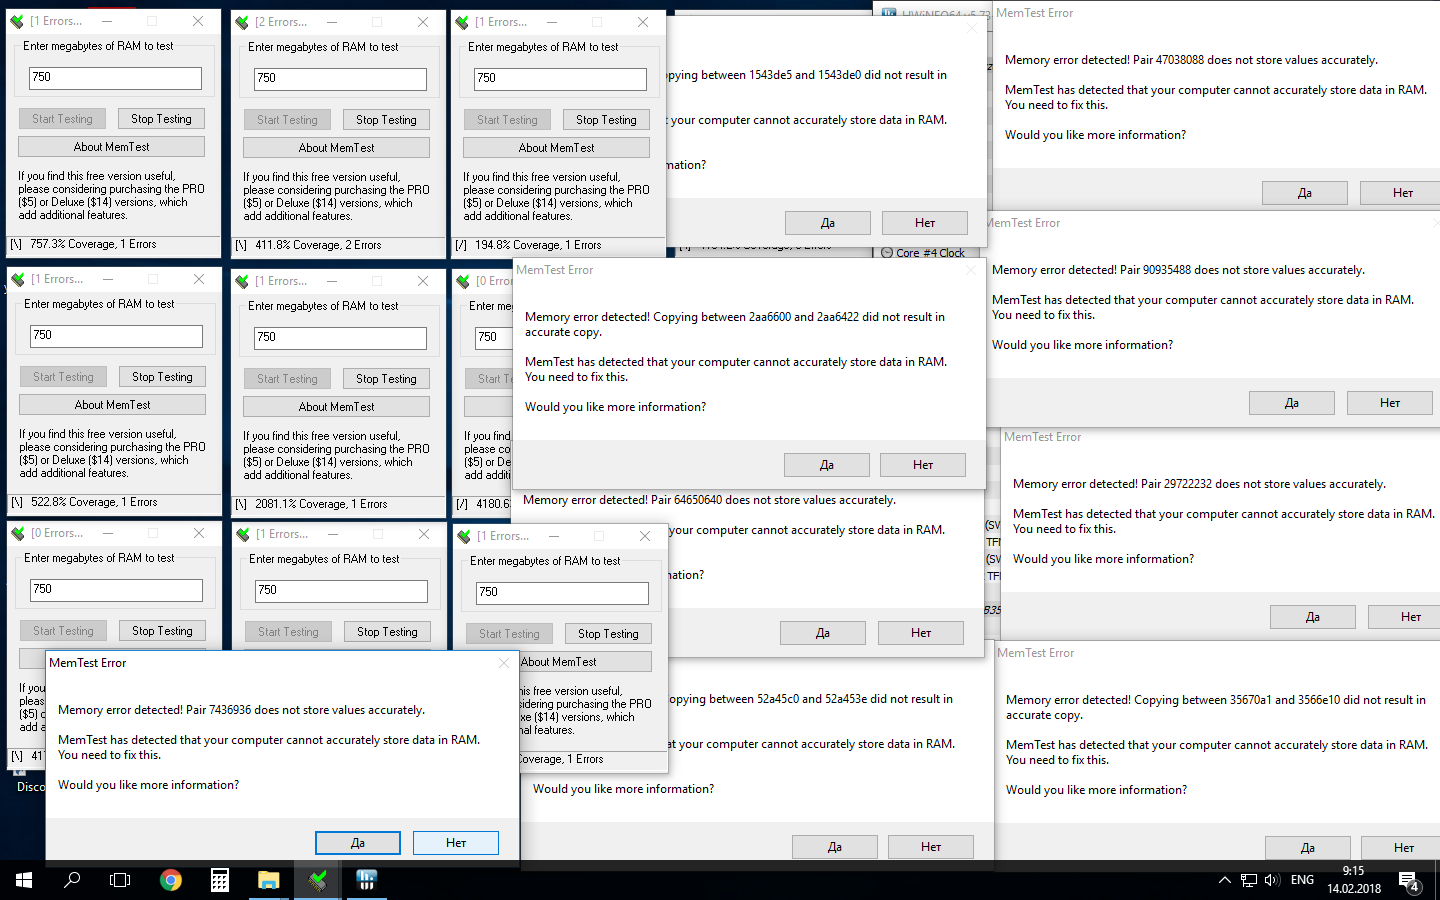Focus the RAM megabytes field in the 2081.1% Coverage window
This screenshot has height=900, width=1440.
coord(340,338)
